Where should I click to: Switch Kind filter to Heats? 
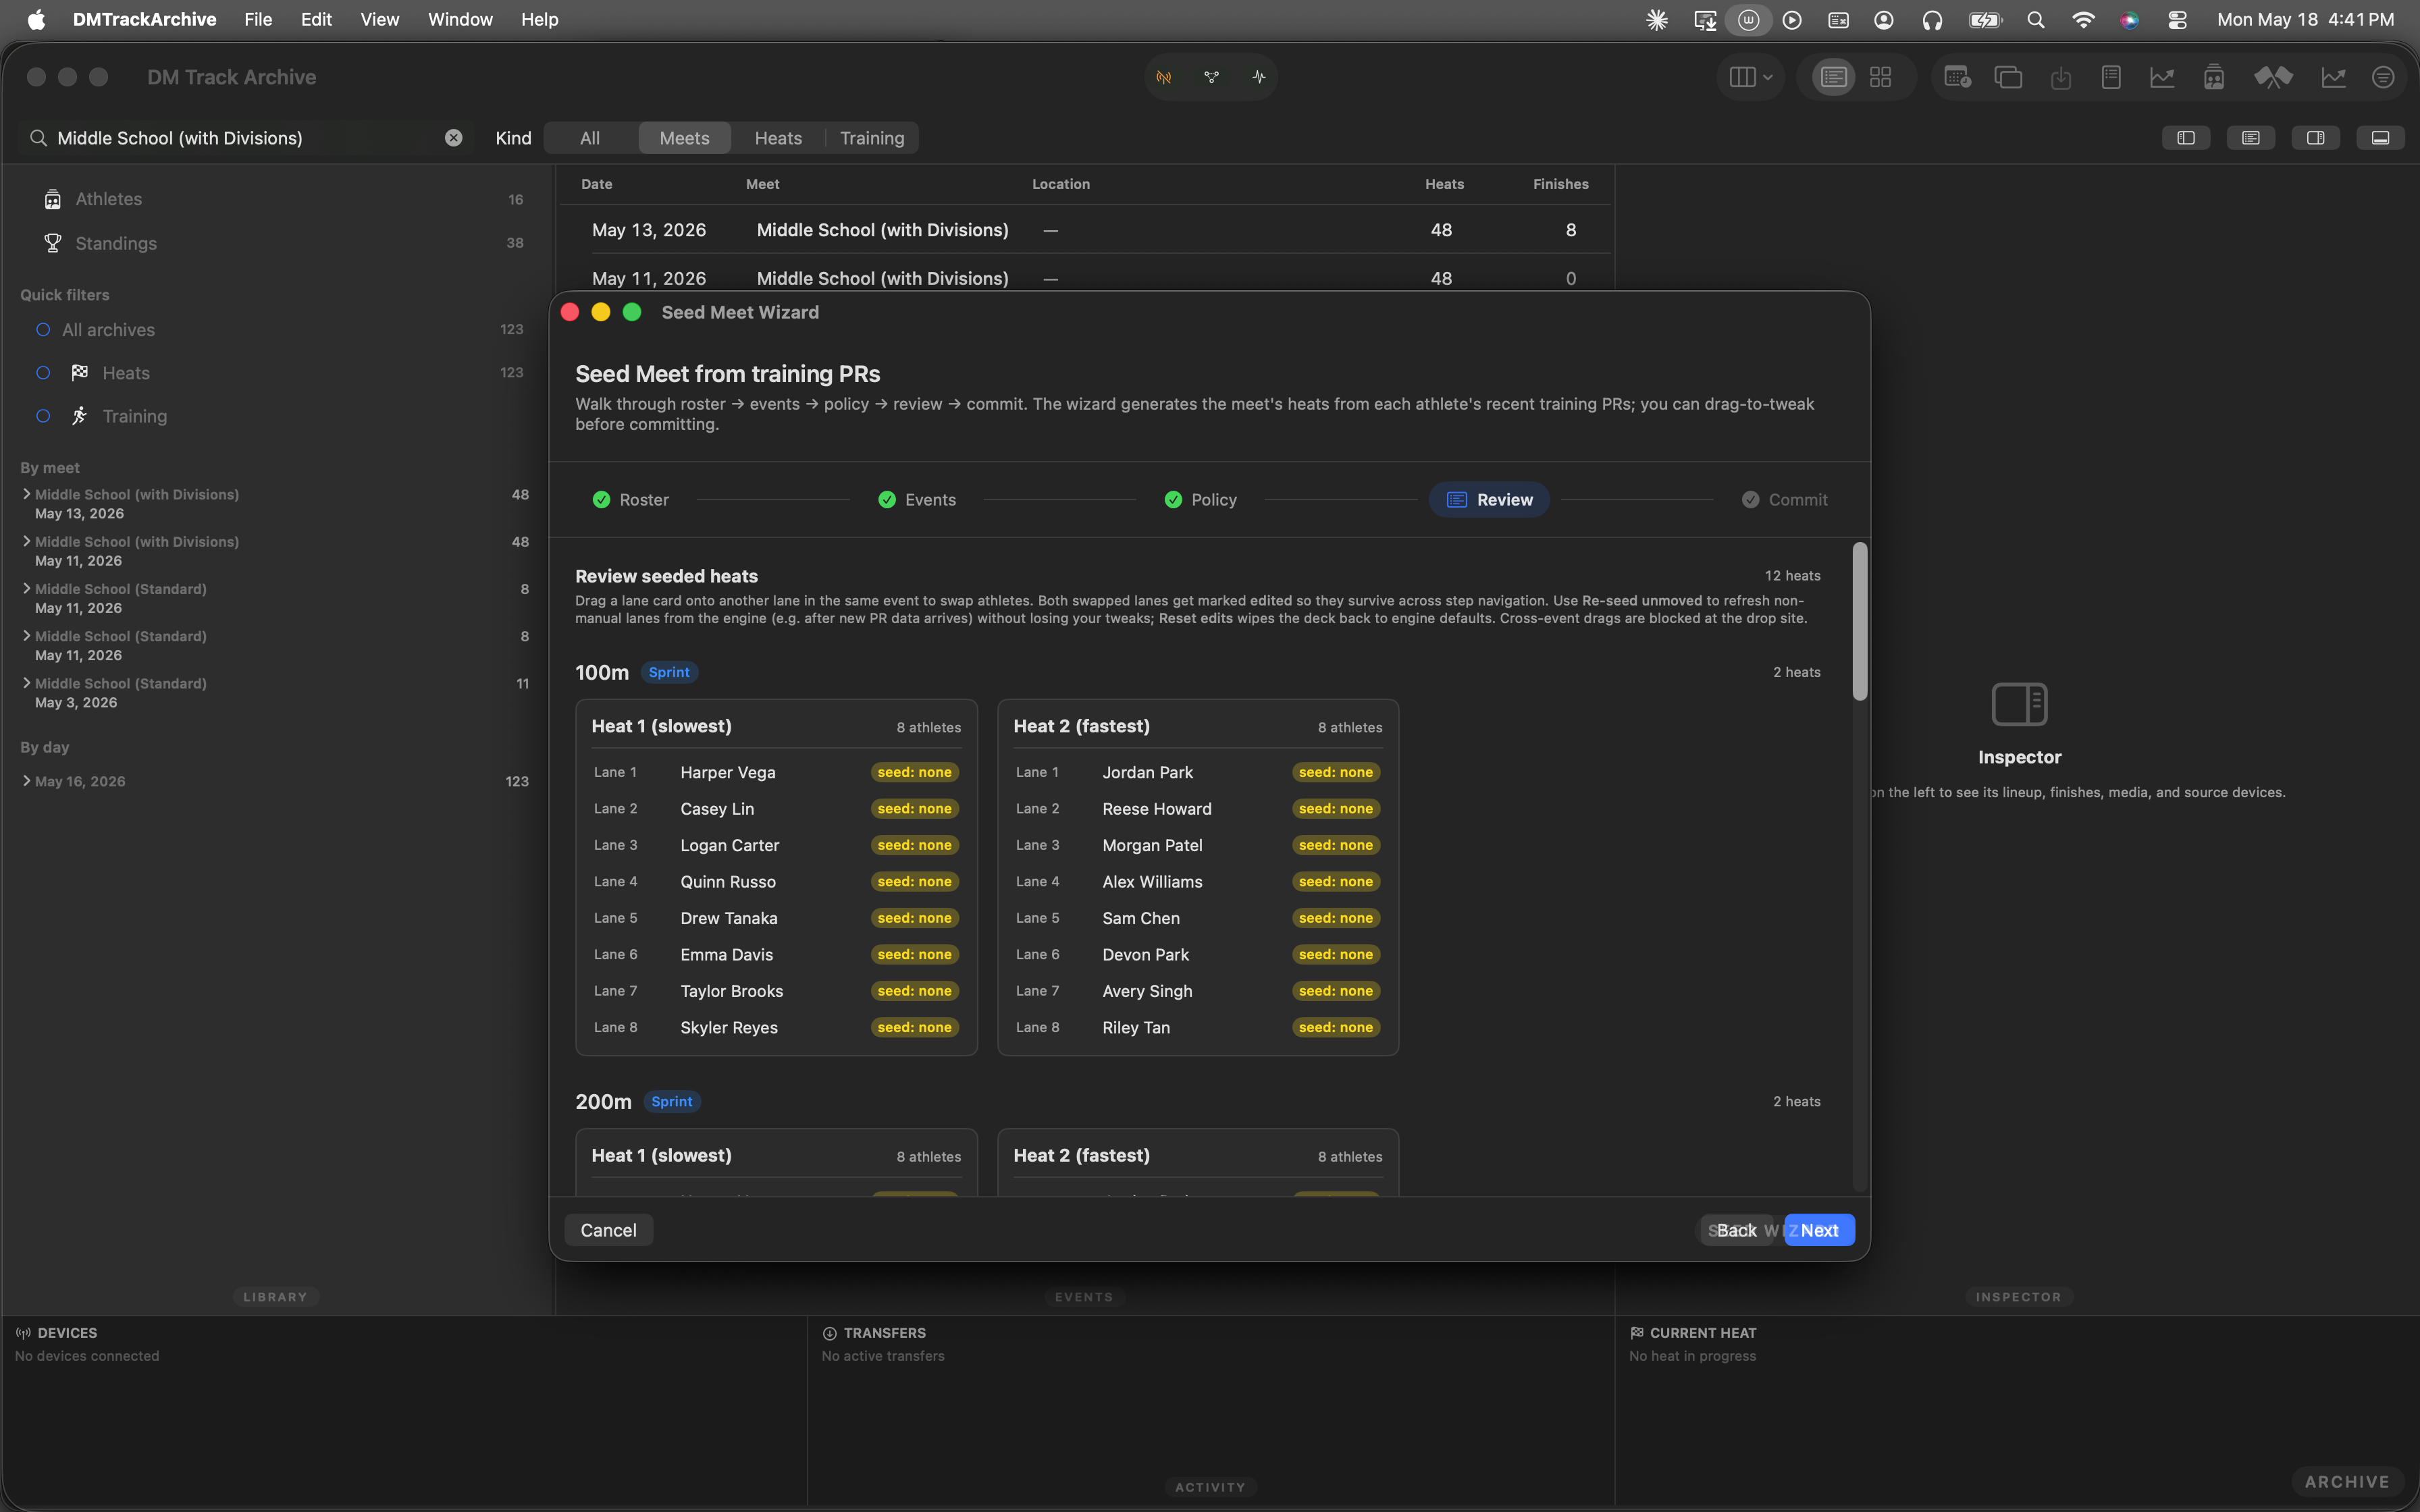point(778,138)
